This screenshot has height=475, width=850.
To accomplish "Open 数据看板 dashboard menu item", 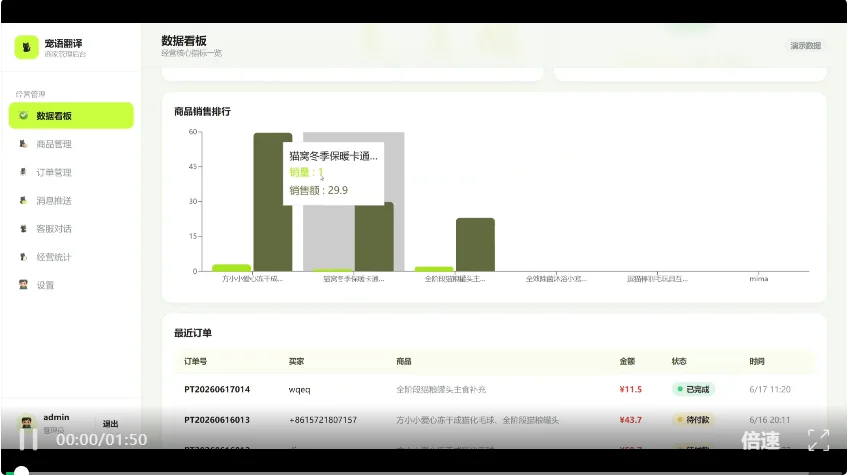I will click(x=71, y=115).
